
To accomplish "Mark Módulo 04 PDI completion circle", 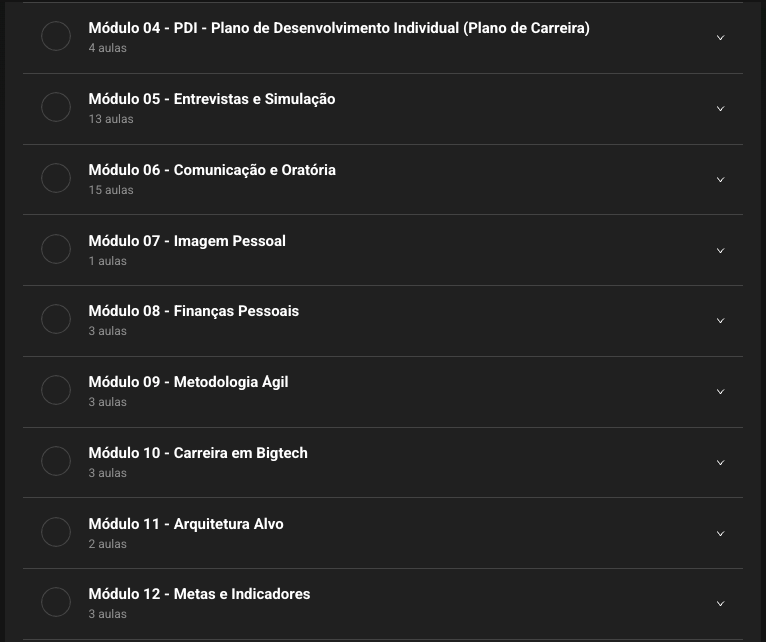I will (56, 37).
